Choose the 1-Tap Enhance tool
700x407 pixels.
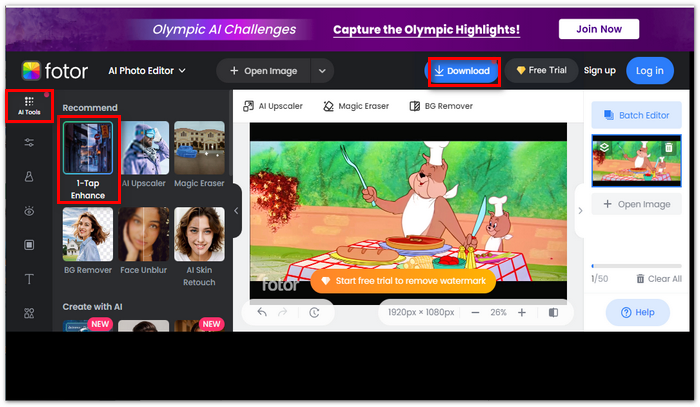(x=88, y=161)
